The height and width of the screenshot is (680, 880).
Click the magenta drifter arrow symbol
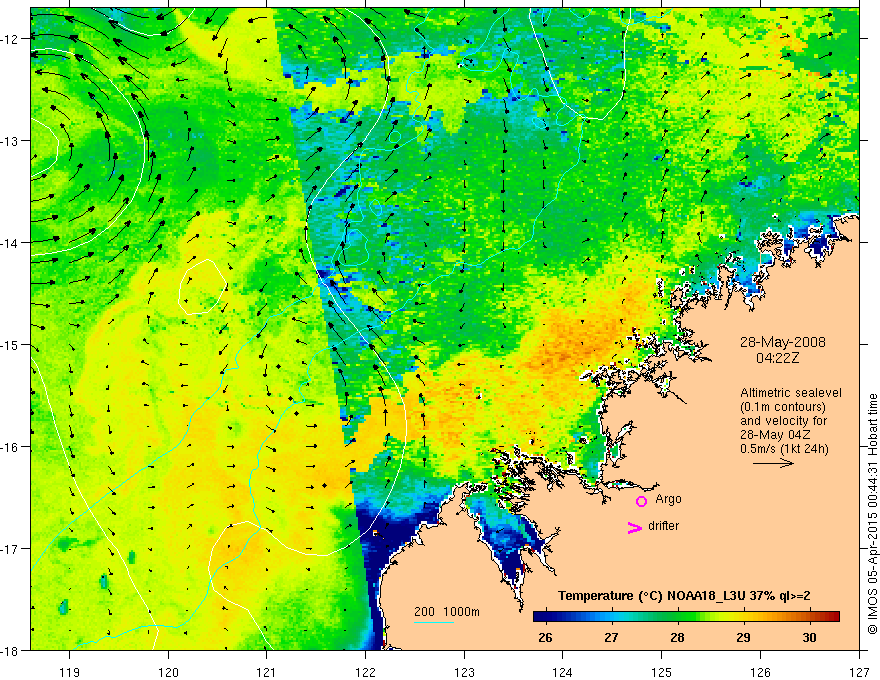634,527
